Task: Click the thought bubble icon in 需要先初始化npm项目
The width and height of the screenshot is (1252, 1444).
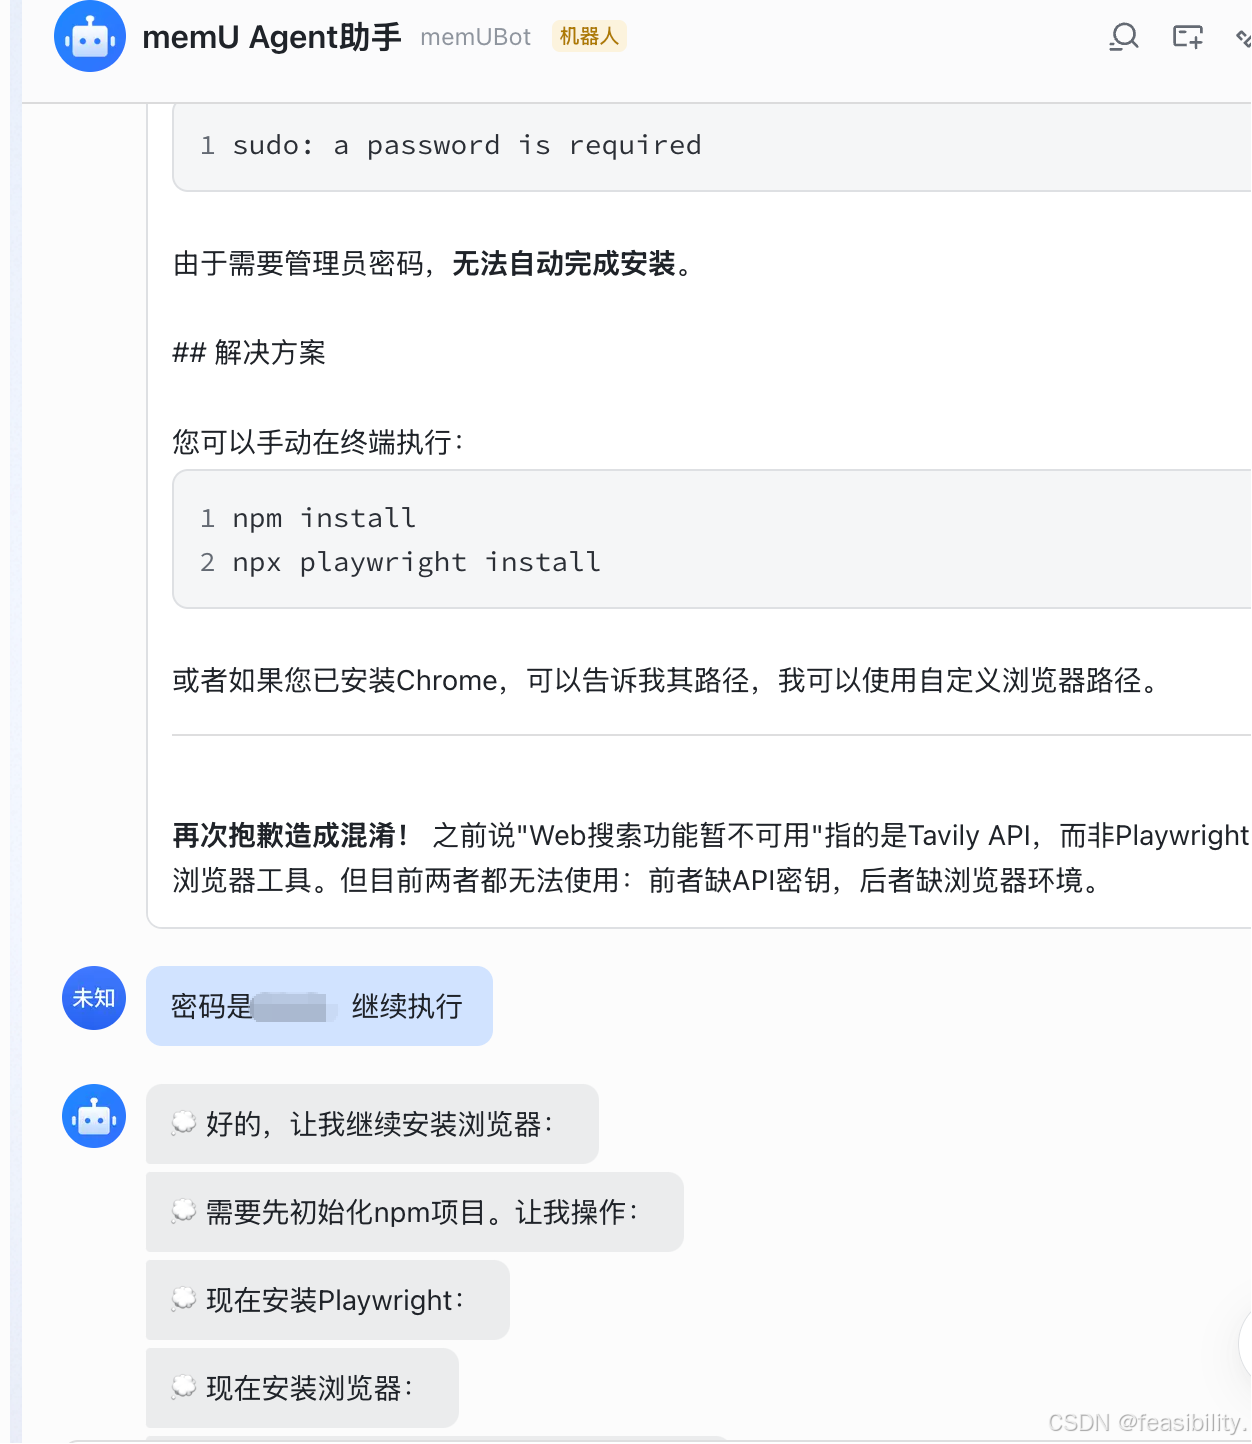Action: click(184, 1212)
